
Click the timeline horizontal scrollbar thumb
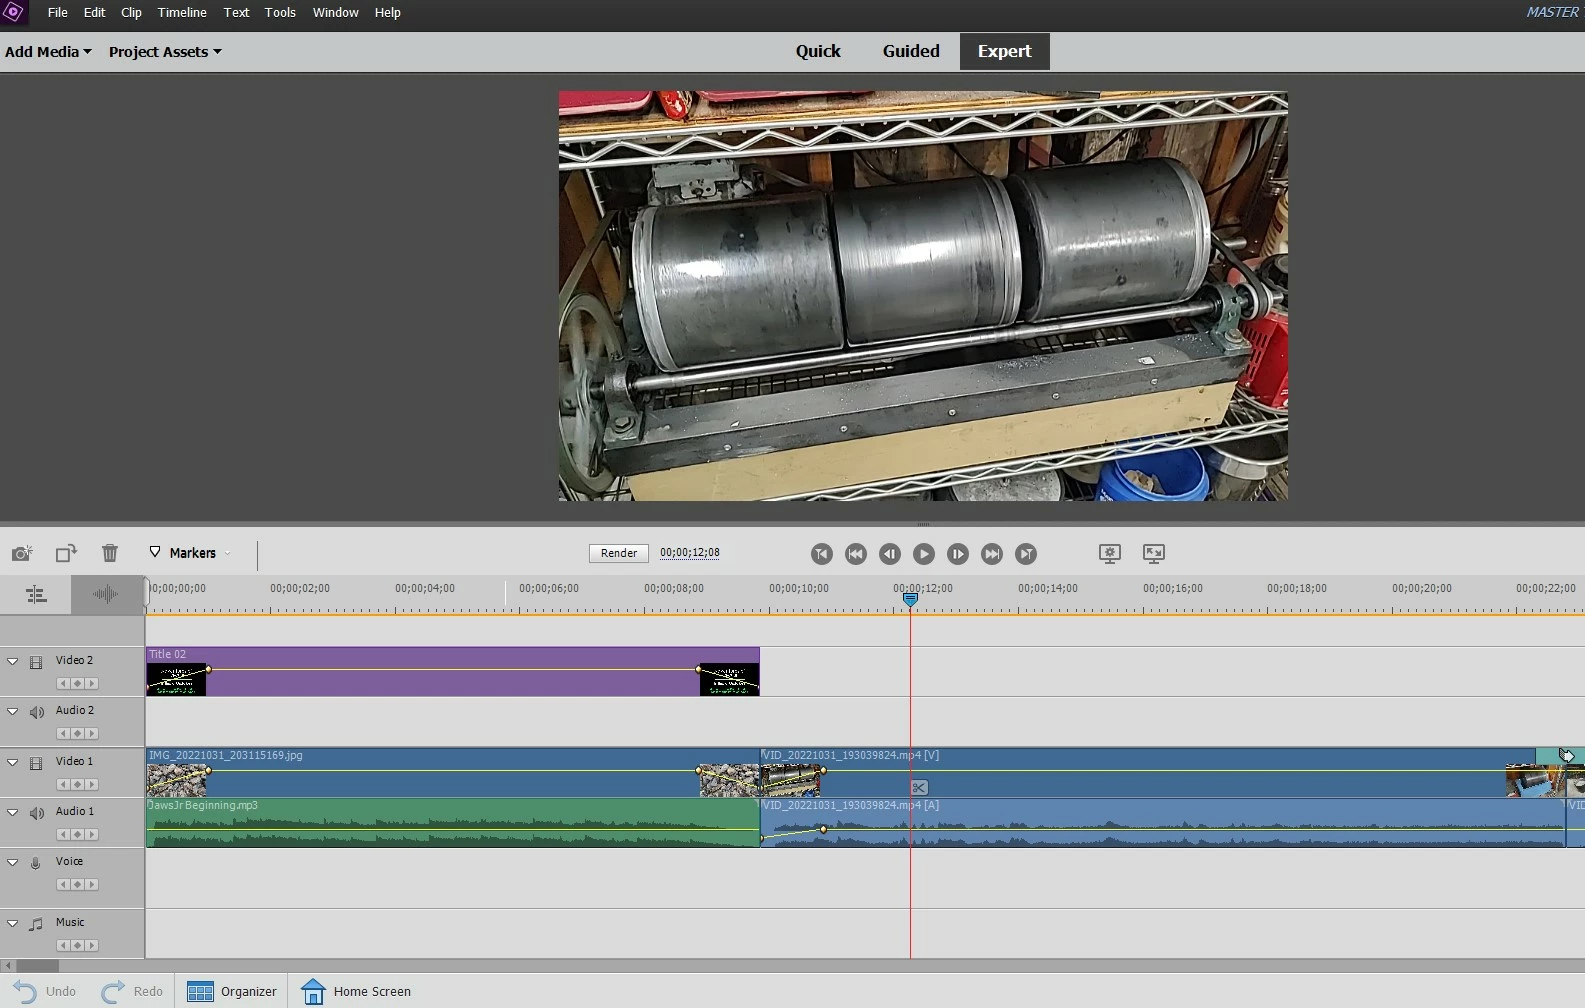point(38,966)
